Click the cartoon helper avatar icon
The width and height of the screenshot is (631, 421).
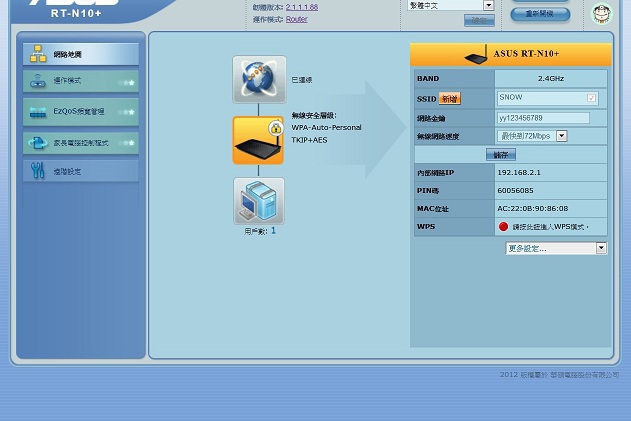602,13
